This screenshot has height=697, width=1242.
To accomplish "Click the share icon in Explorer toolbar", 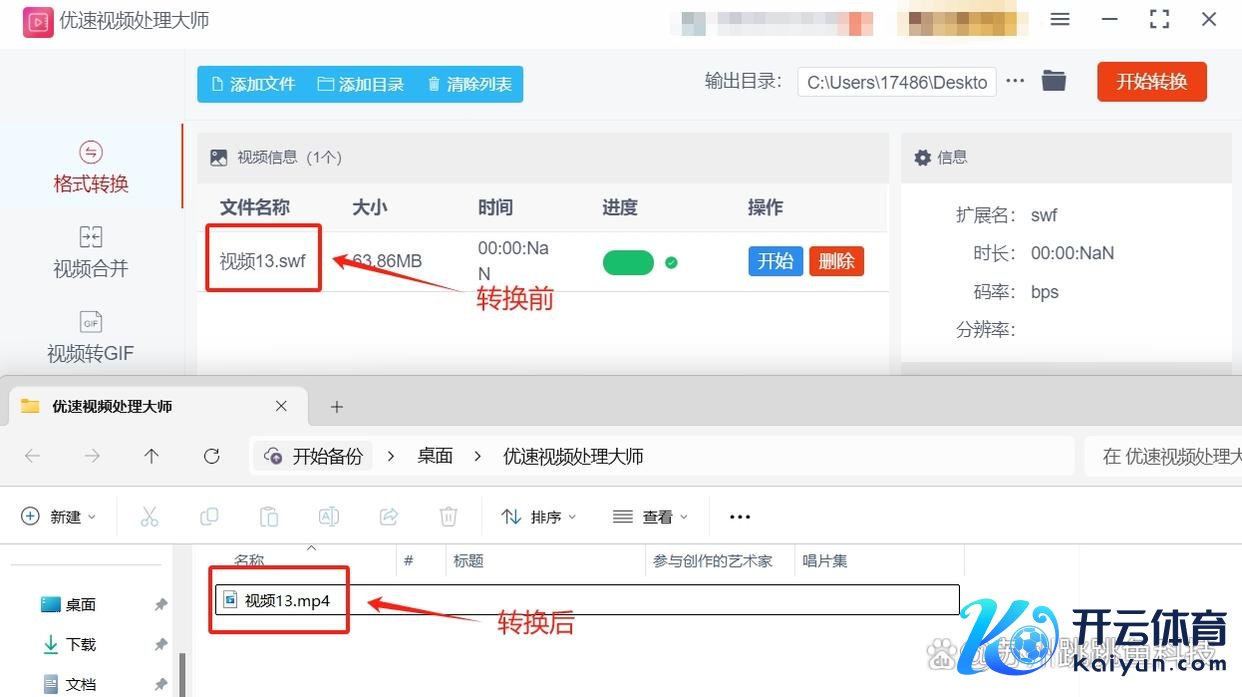I will coord(388,516).
